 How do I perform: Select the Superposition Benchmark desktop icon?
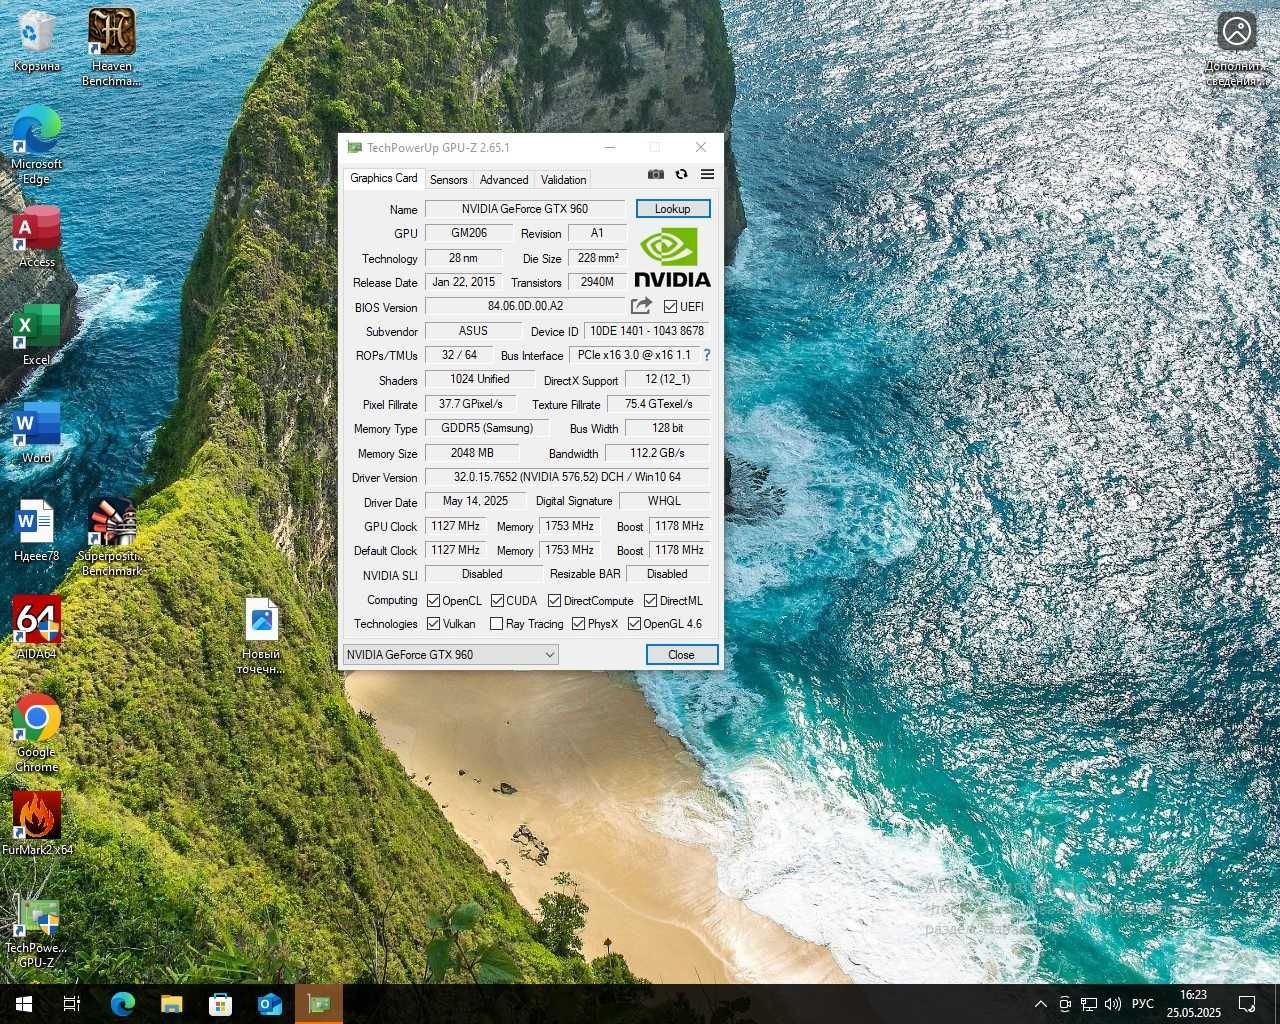click(111, 537)
